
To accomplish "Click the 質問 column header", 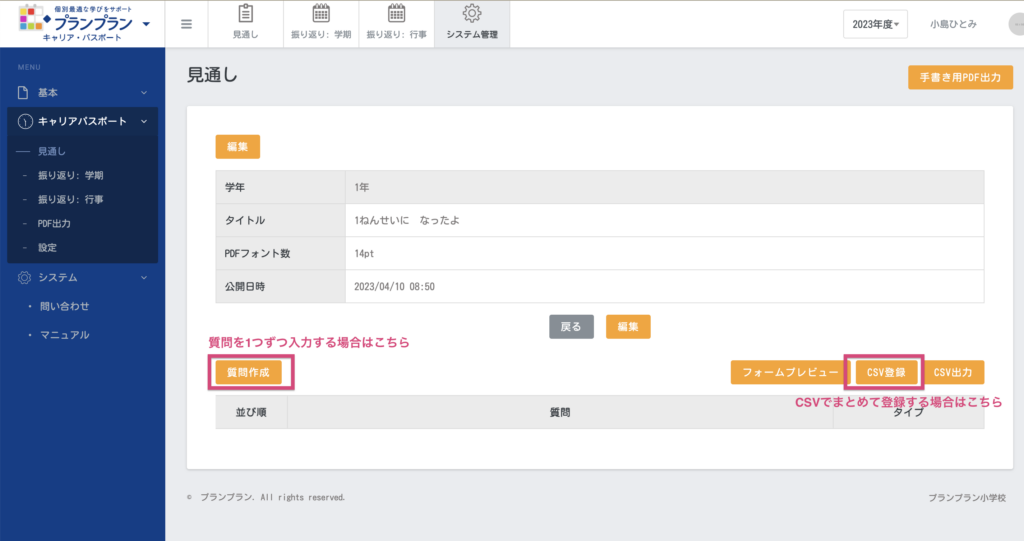I will pos(560,412).
